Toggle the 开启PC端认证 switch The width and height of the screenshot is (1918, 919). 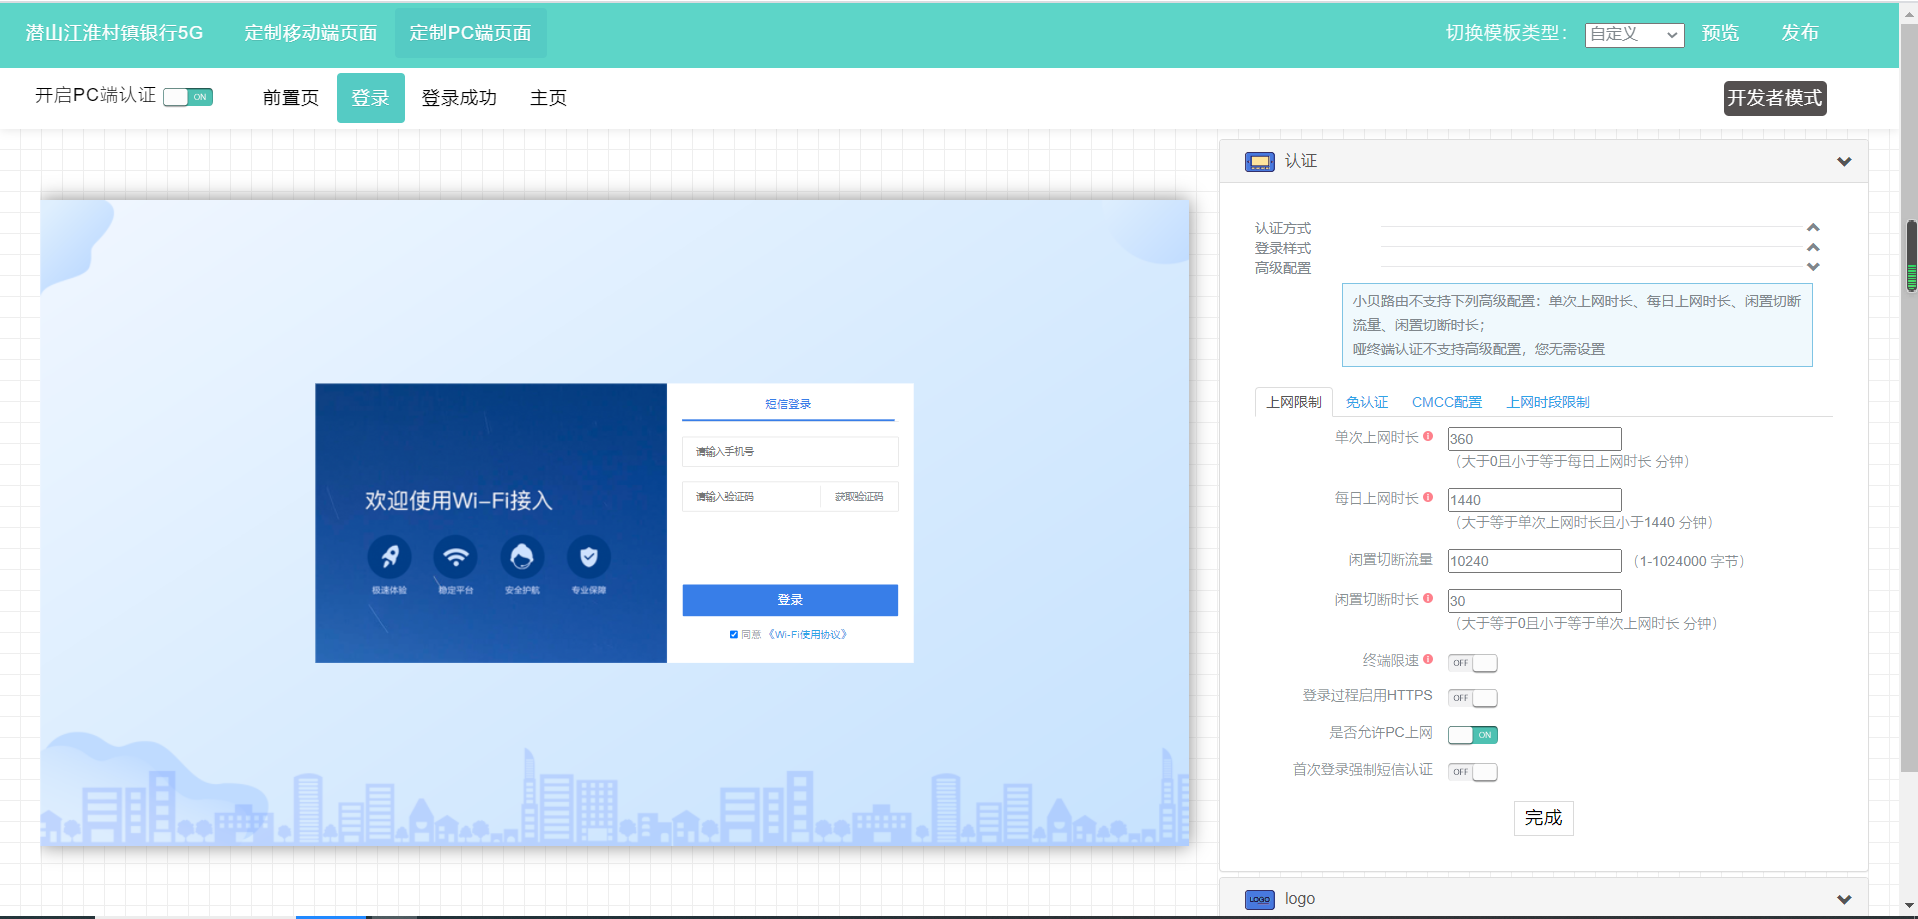pyautogui.click(x=188, y=97)
